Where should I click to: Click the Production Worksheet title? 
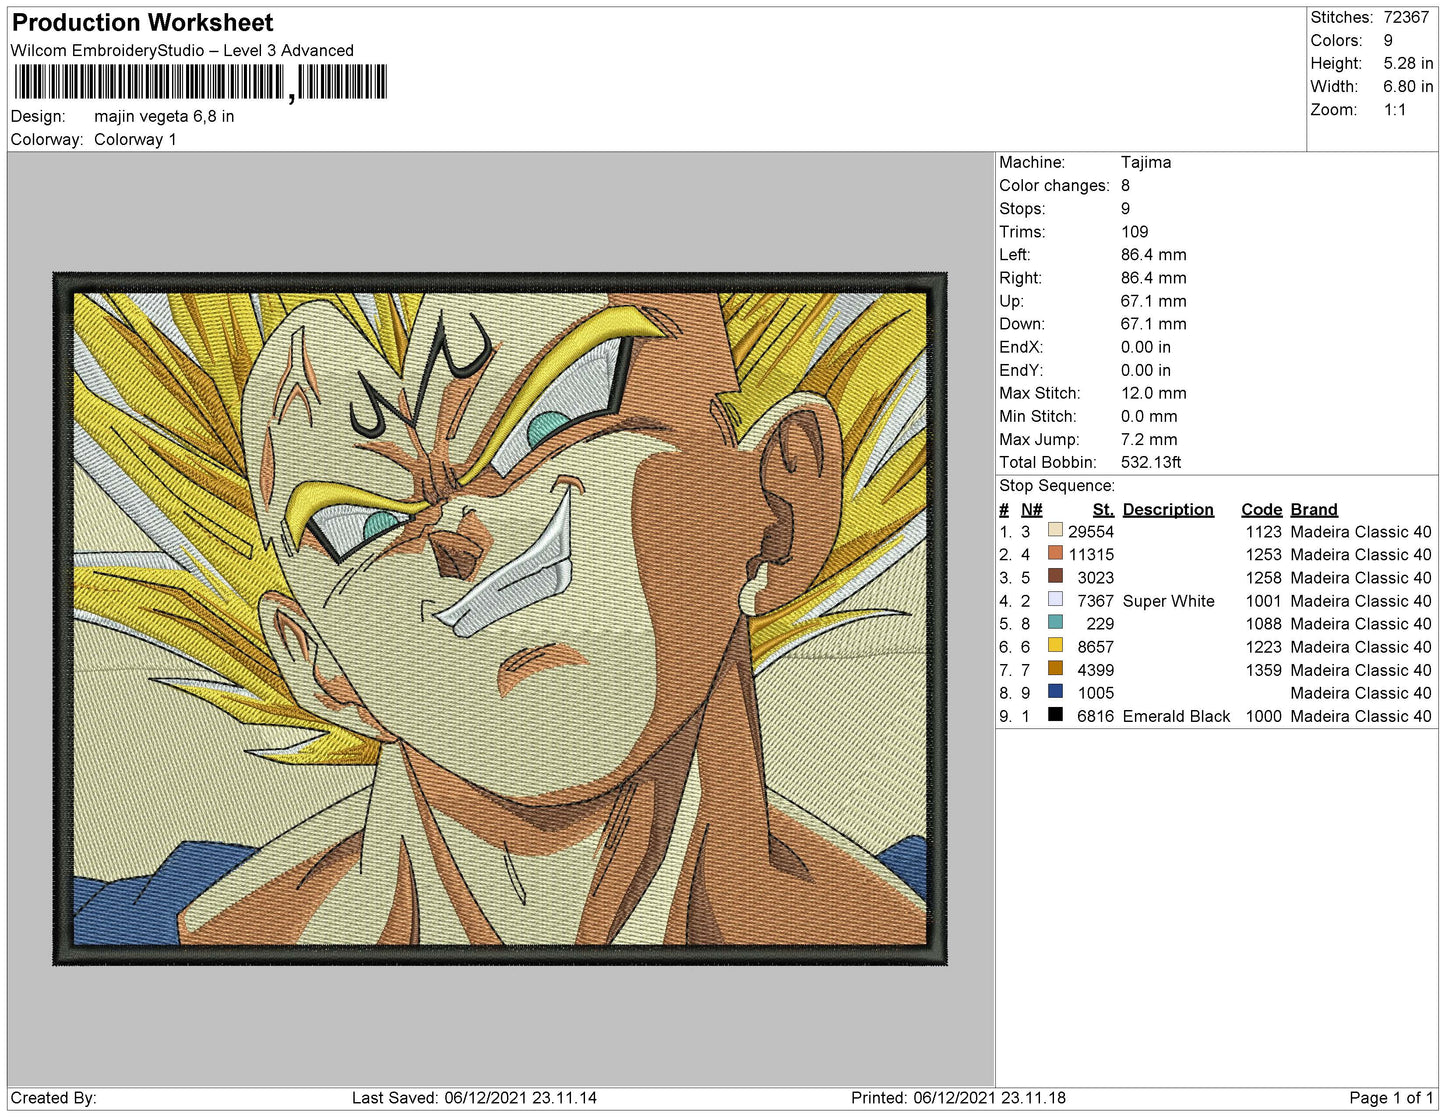coord(142,23)
